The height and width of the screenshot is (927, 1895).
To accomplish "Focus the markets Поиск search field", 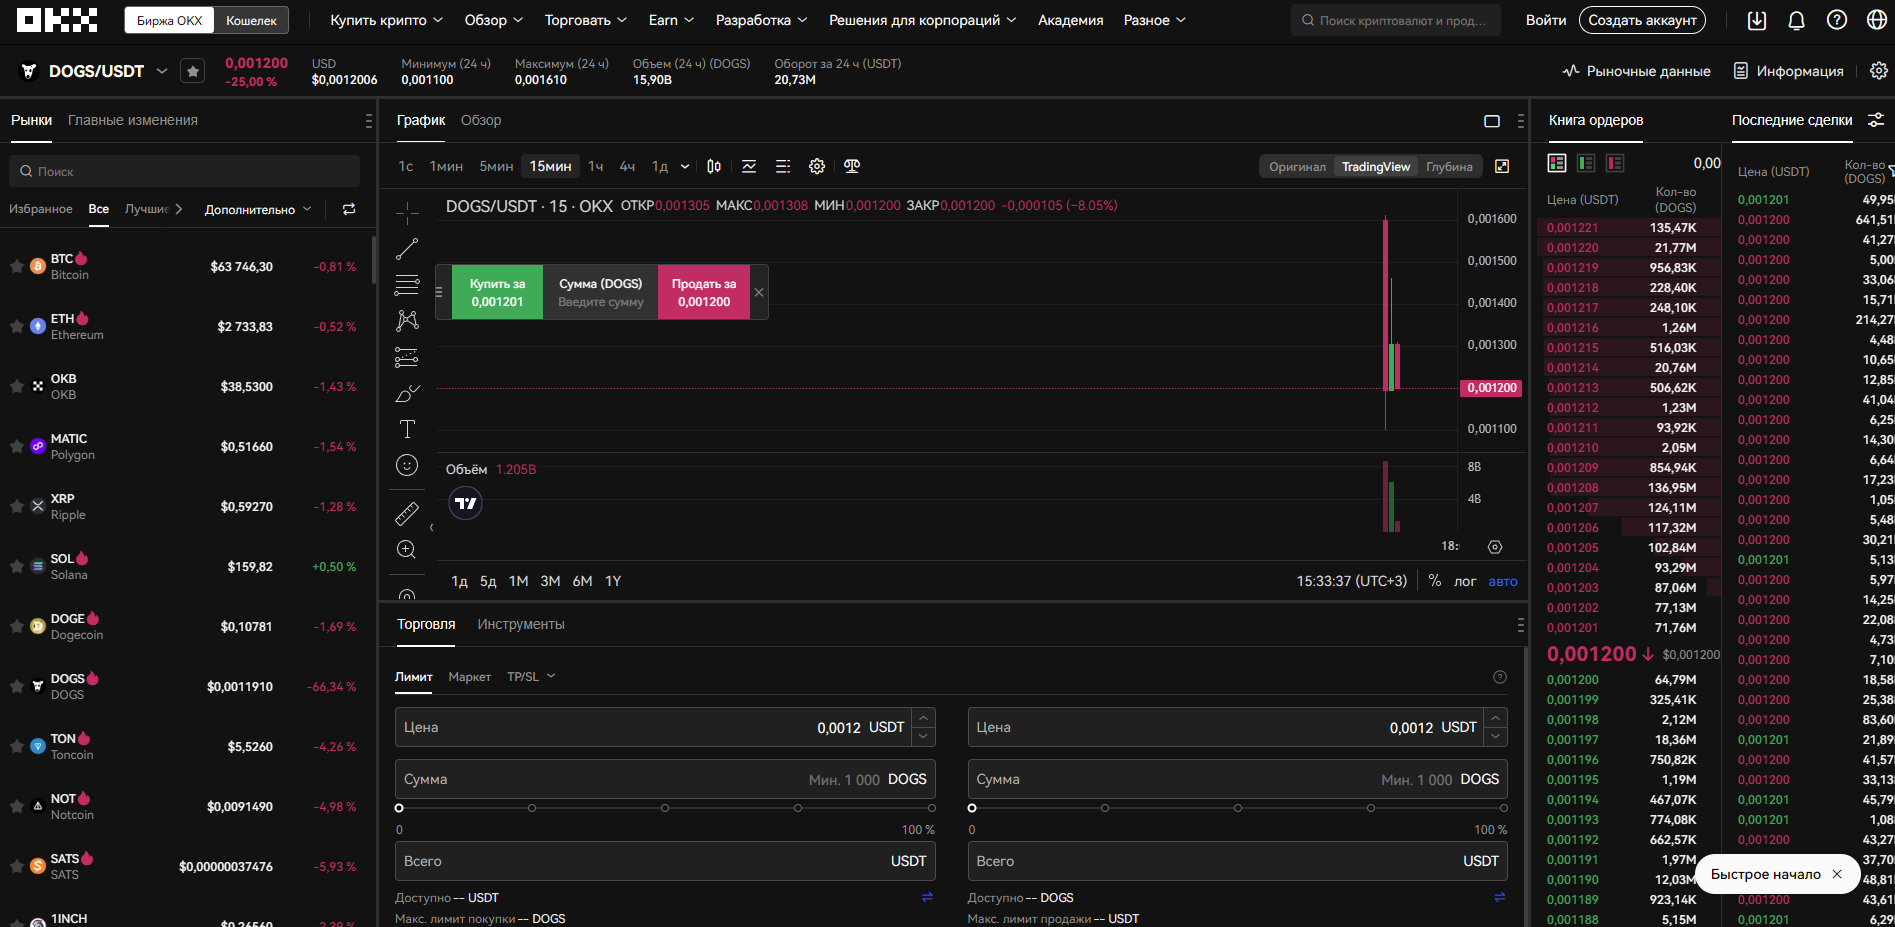I will tap(185, 171).
